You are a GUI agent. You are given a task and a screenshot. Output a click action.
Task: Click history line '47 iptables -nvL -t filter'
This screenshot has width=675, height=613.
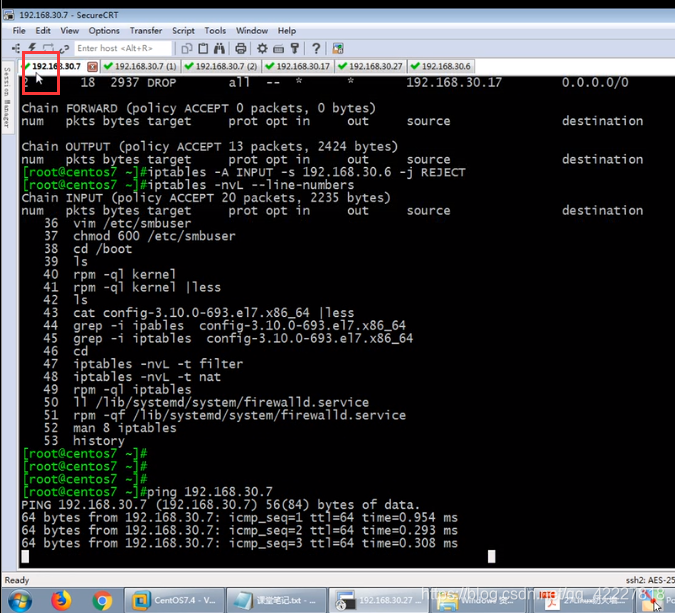[143, 364]
